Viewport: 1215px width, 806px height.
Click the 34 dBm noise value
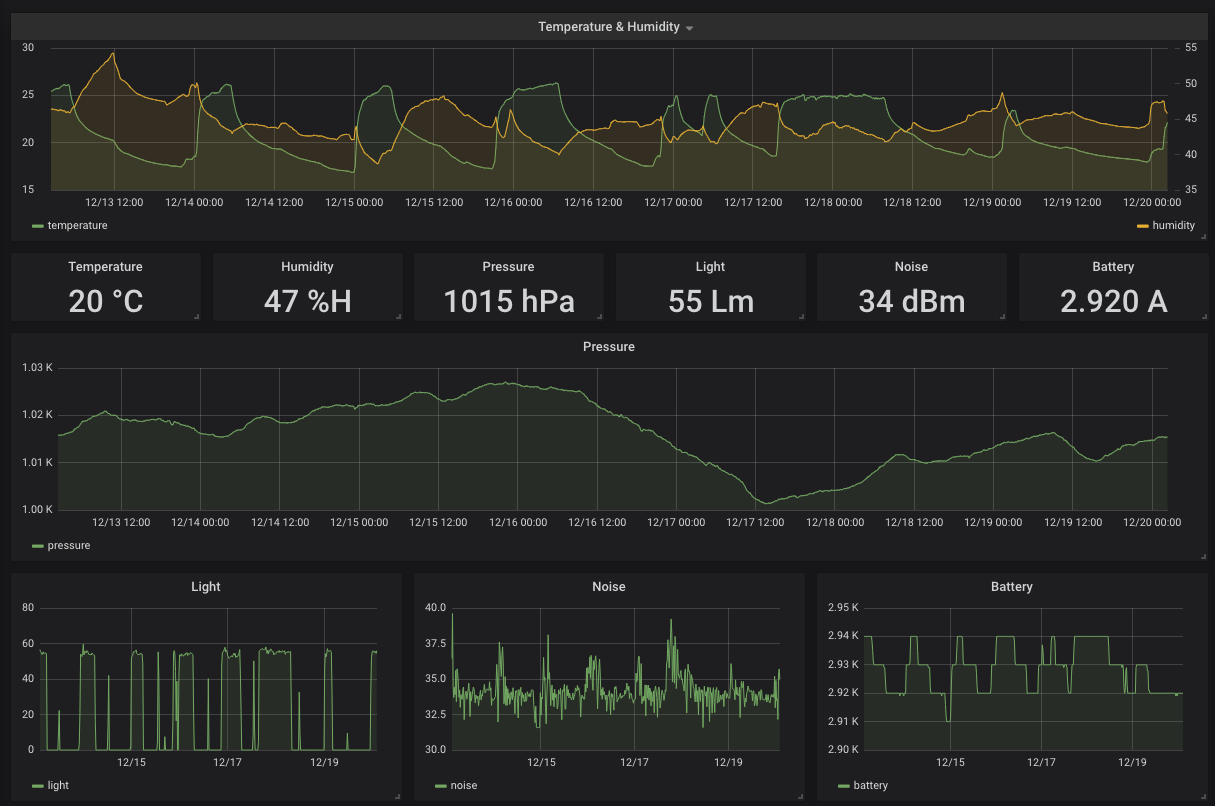pyautogui.click(x=911, y=301)
